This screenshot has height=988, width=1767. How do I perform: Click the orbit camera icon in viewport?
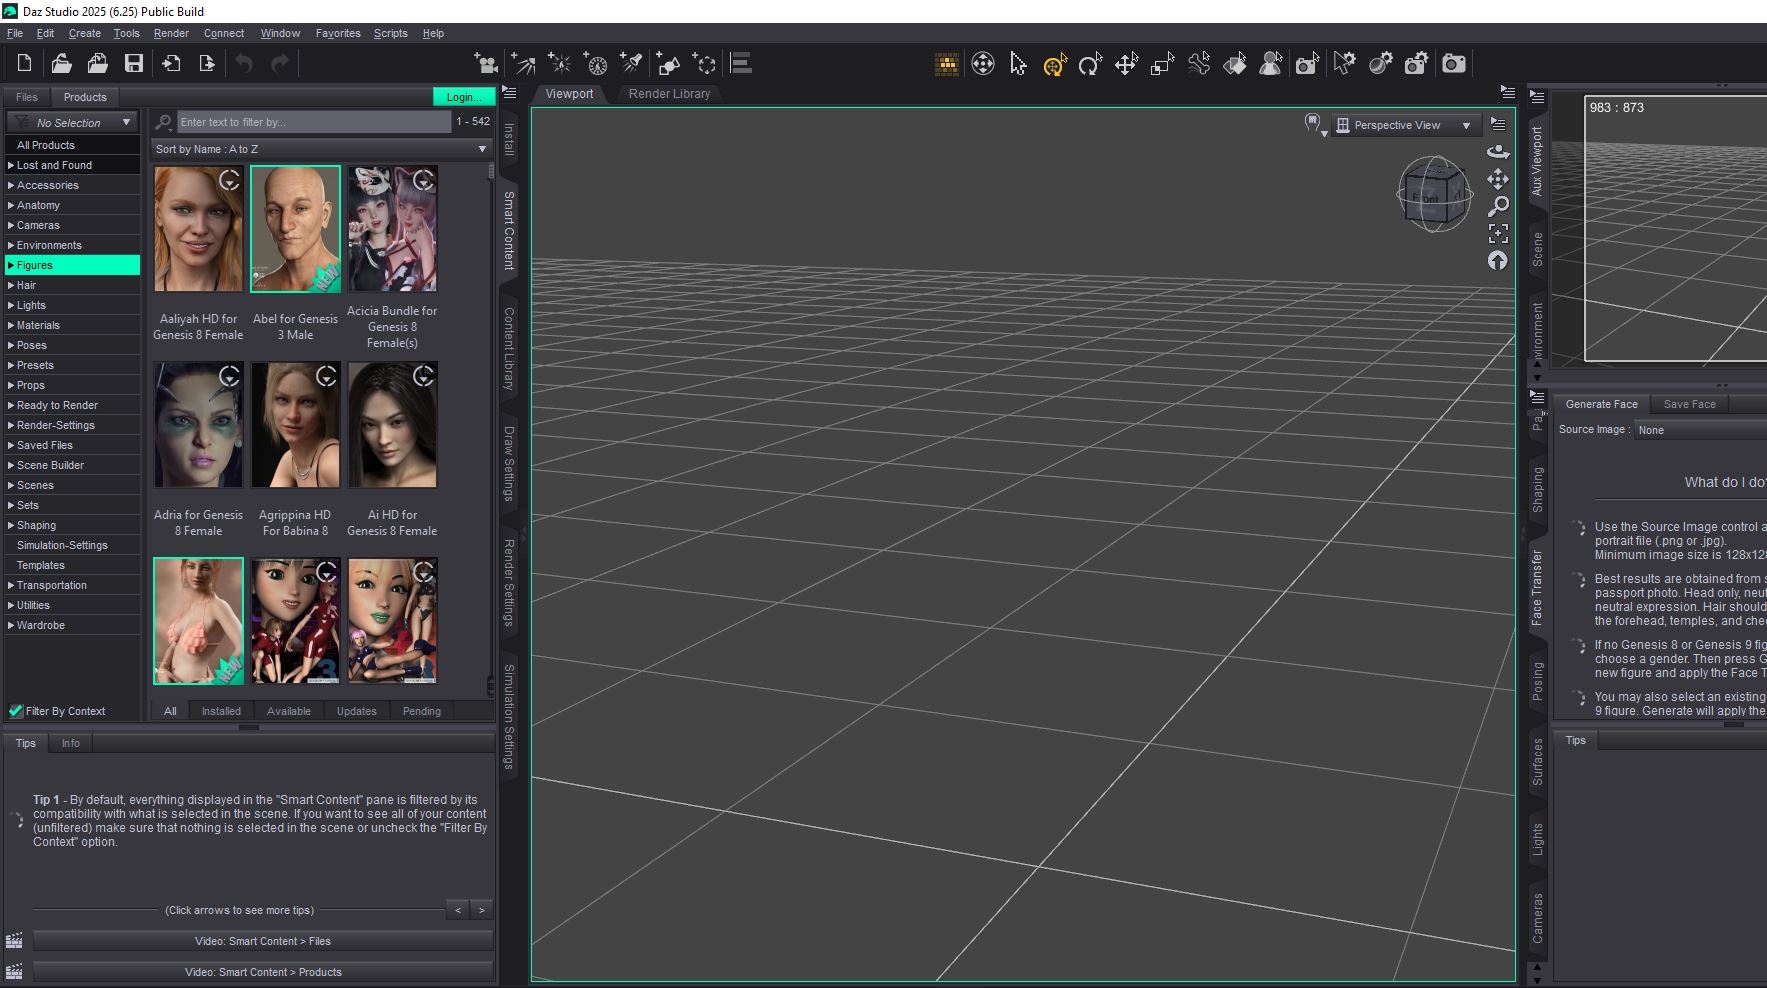click(1498, 152)
